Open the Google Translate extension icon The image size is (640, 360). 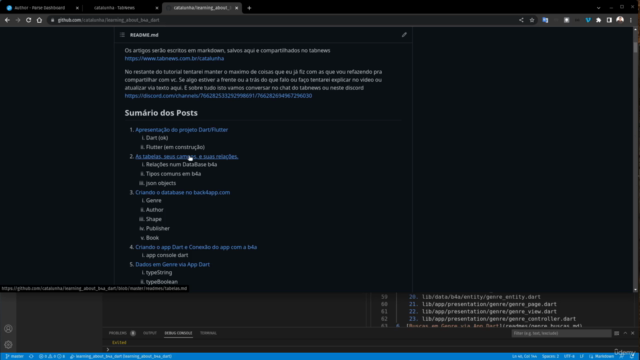pyautogui.click(x=545, y=20)
